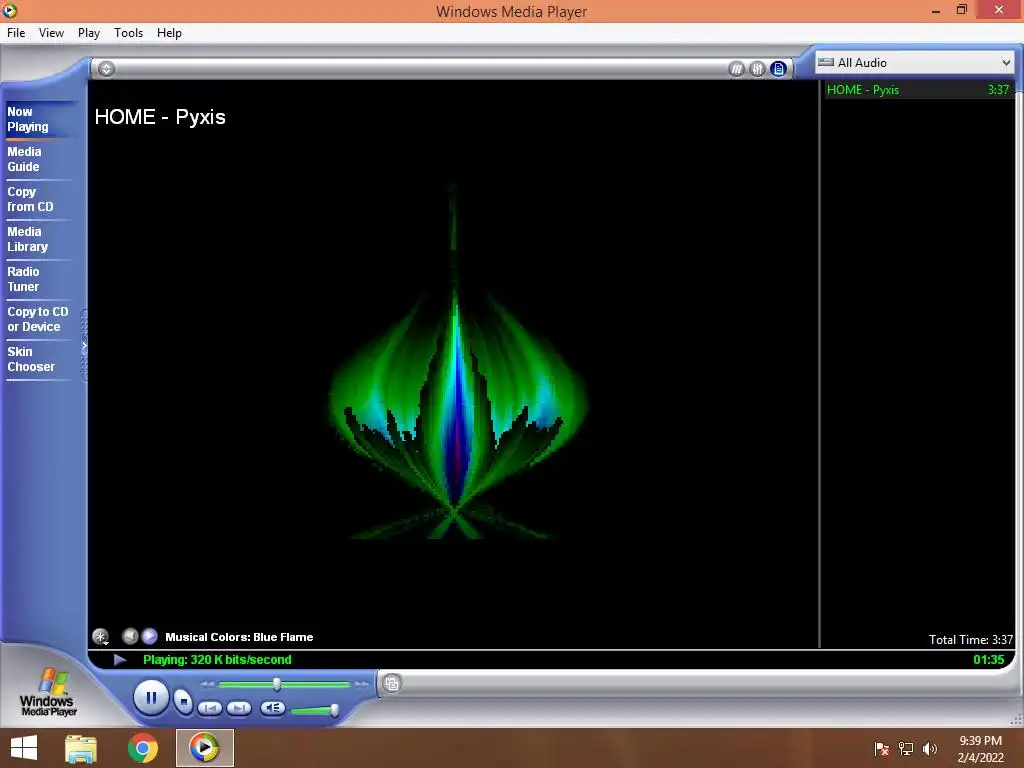The height and width of the screenshot is (768, 1024).
Task: Pause playback with the round pause button
Action: coord(151,697)
